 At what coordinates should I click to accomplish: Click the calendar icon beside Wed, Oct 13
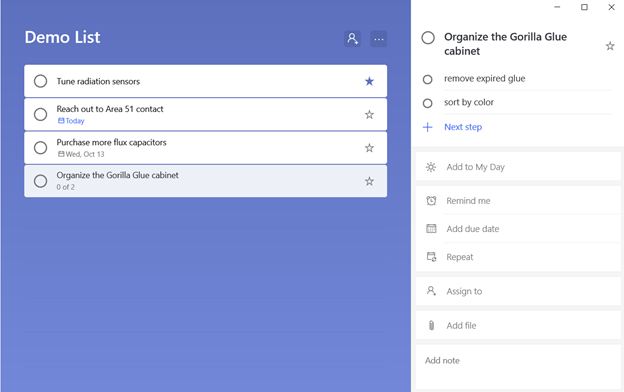point(61,154)
